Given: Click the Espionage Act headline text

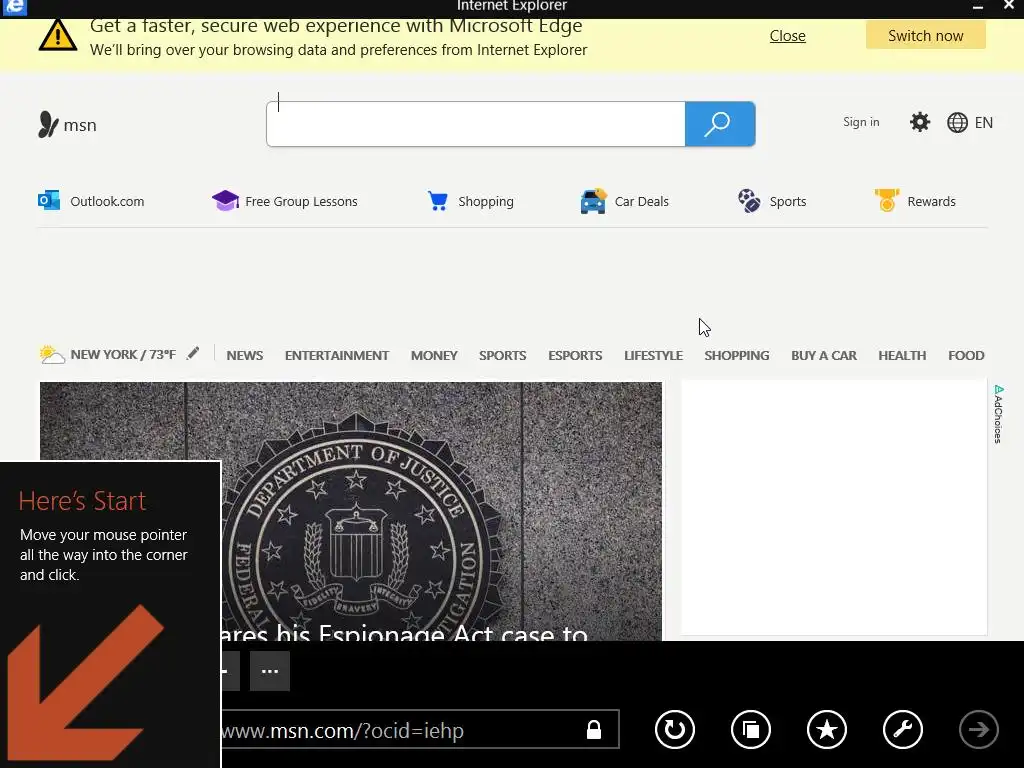Looking at the screenshot, I should (403, 632).
